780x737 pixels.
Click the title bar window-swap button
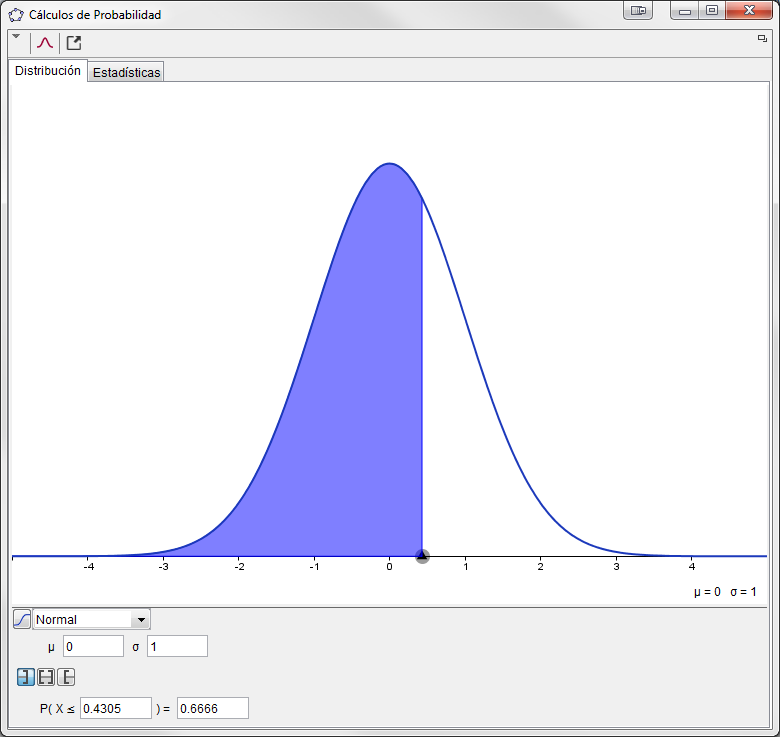pos(638,11)
